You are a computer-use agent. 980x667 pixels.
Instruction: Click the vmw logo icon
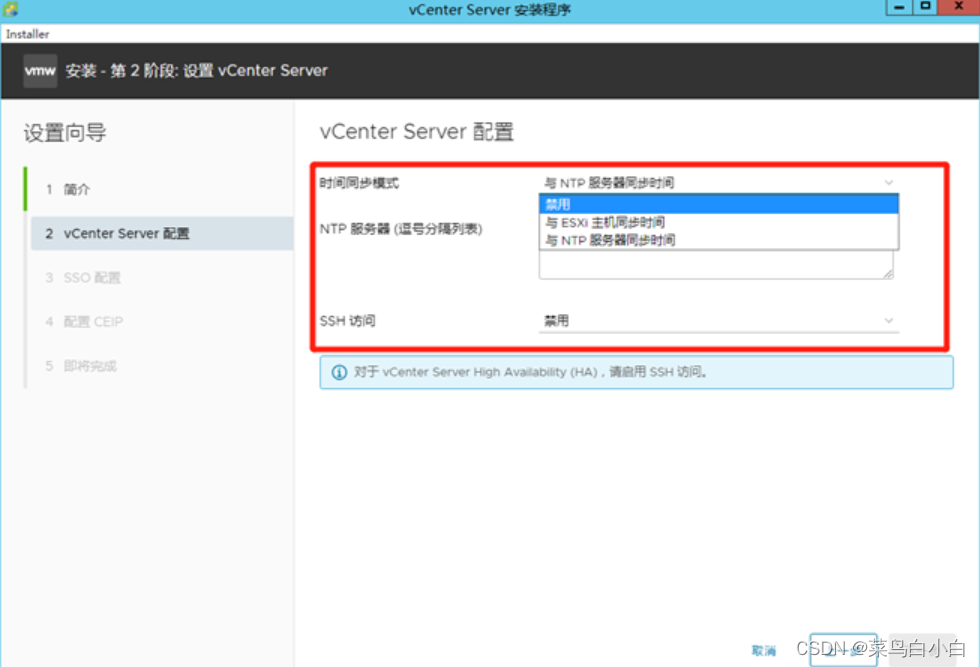tap(40, 70)
